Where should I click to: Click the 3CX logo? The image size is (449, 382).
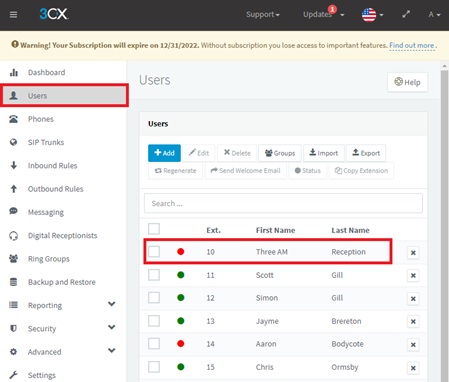[x=54, y=14]
